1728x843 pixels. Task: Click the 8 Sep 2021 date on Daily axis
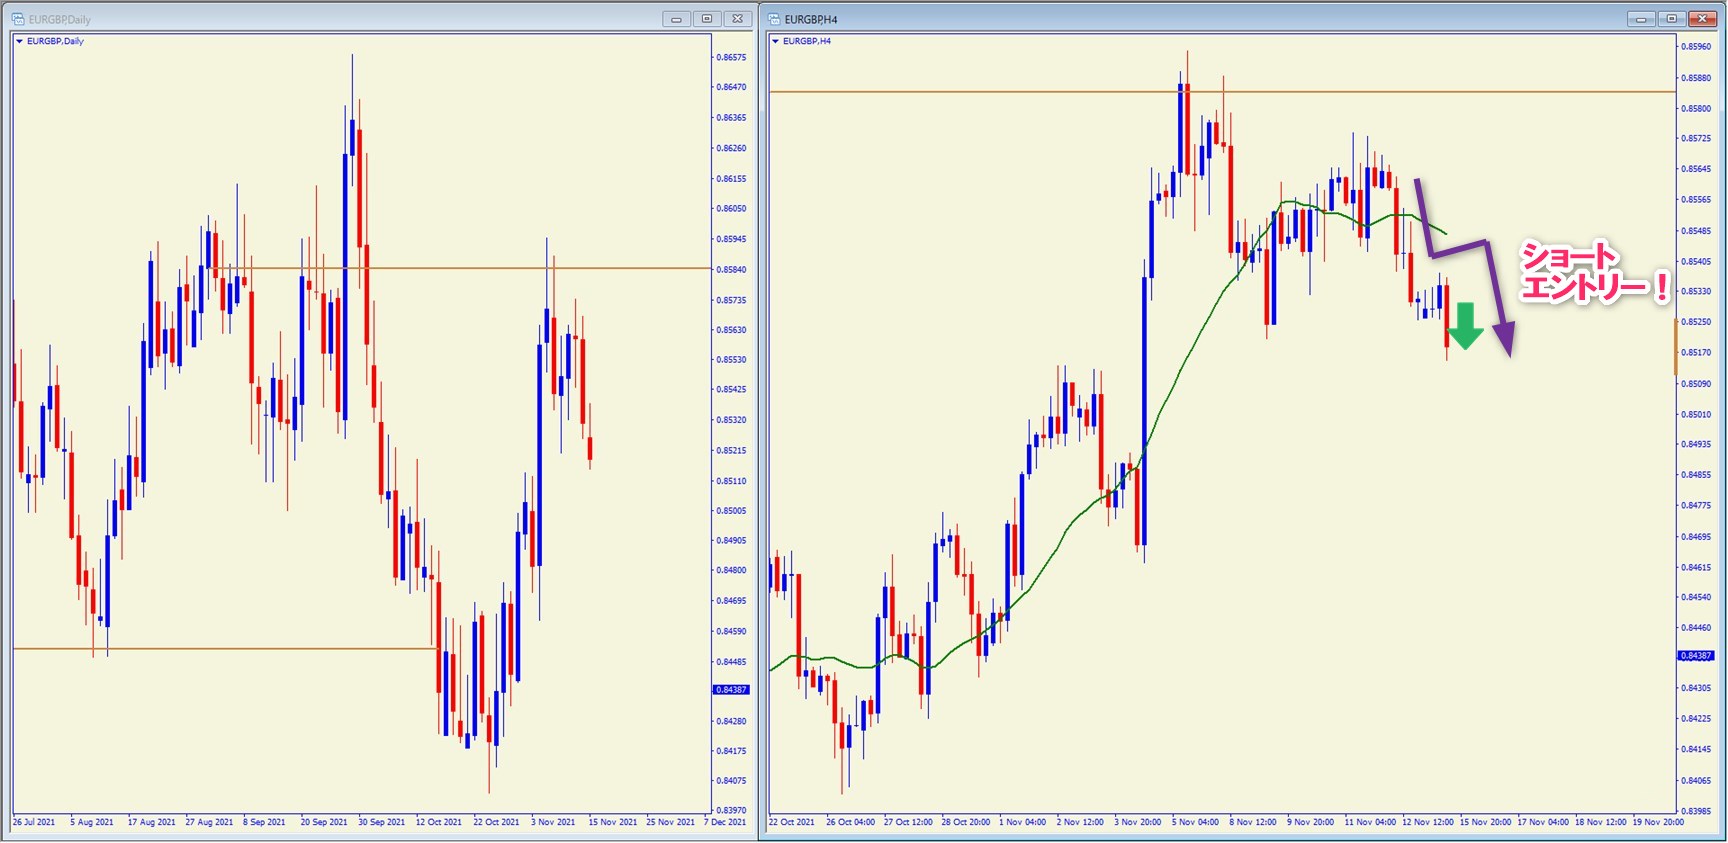264,822
